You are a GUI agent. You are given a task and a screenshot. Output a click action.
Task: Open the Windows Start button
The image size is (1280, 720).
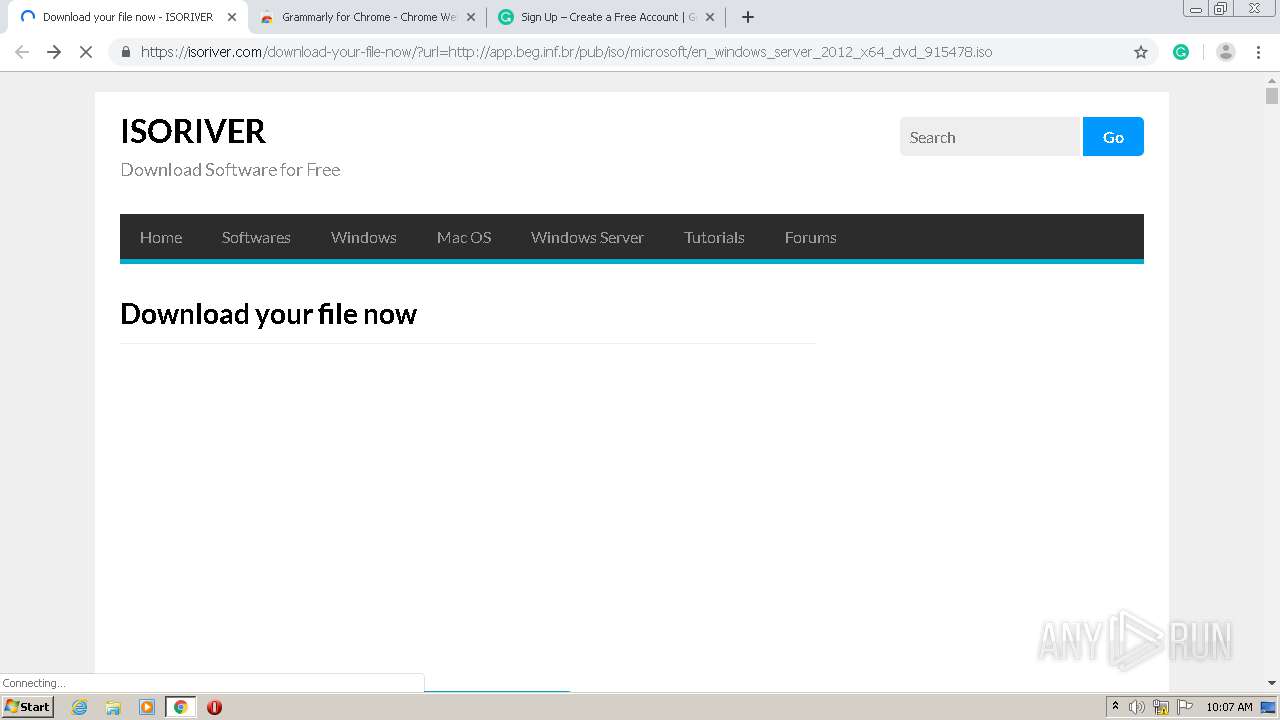point(27,706)
